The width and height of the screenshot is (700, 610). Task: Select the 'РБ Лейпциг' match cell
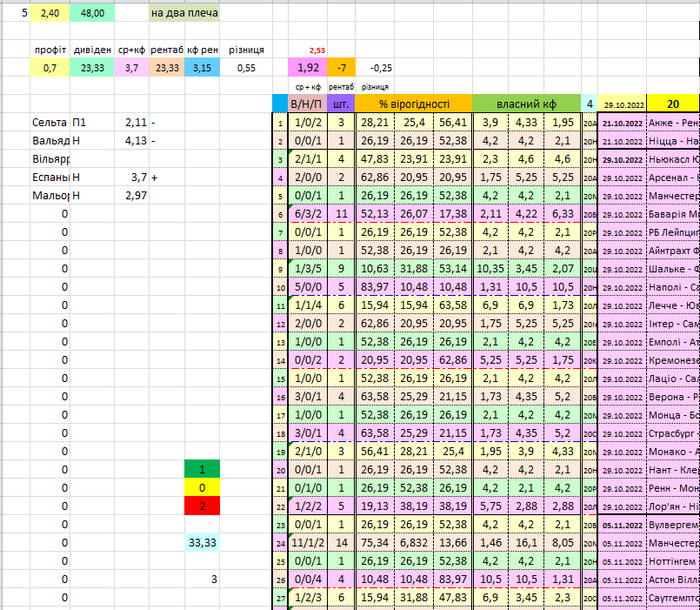coord(673,232)
